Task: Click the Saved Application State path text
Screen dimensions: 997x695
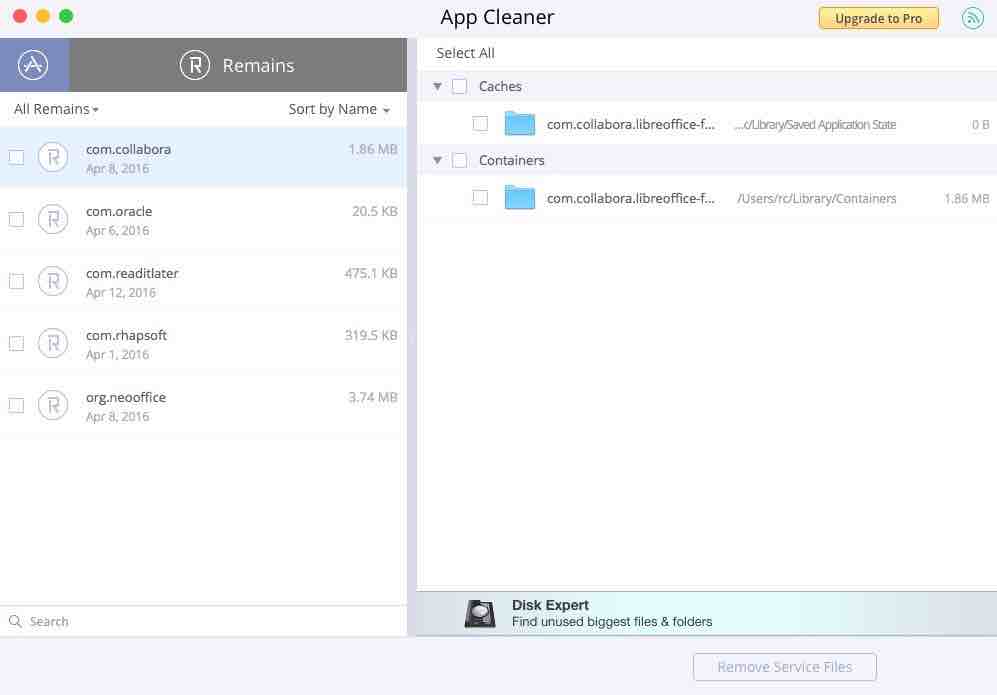Action: [x=815, y=125]
